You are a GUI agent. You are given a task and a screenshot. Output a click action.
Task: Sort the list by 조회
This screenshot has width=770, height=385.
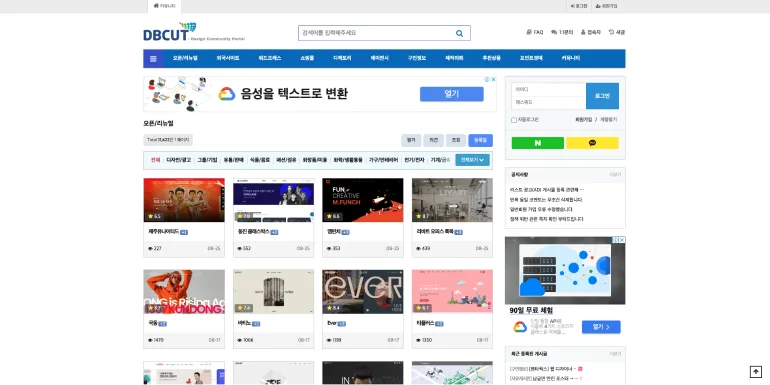pyautogui.click(x=456, y=140)
